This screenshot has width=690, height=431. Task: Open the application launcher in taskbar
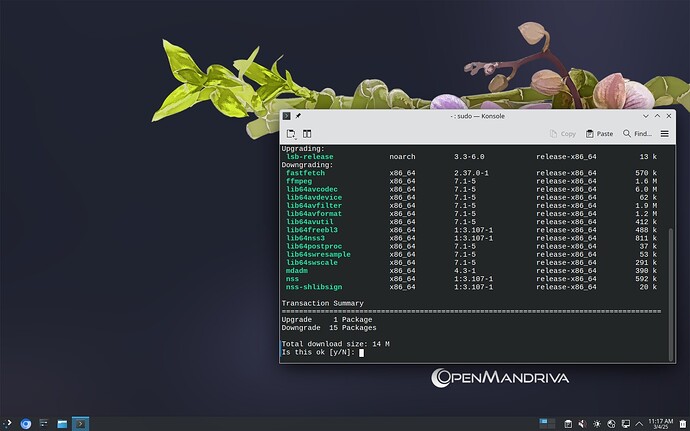(x=8, y=423)
